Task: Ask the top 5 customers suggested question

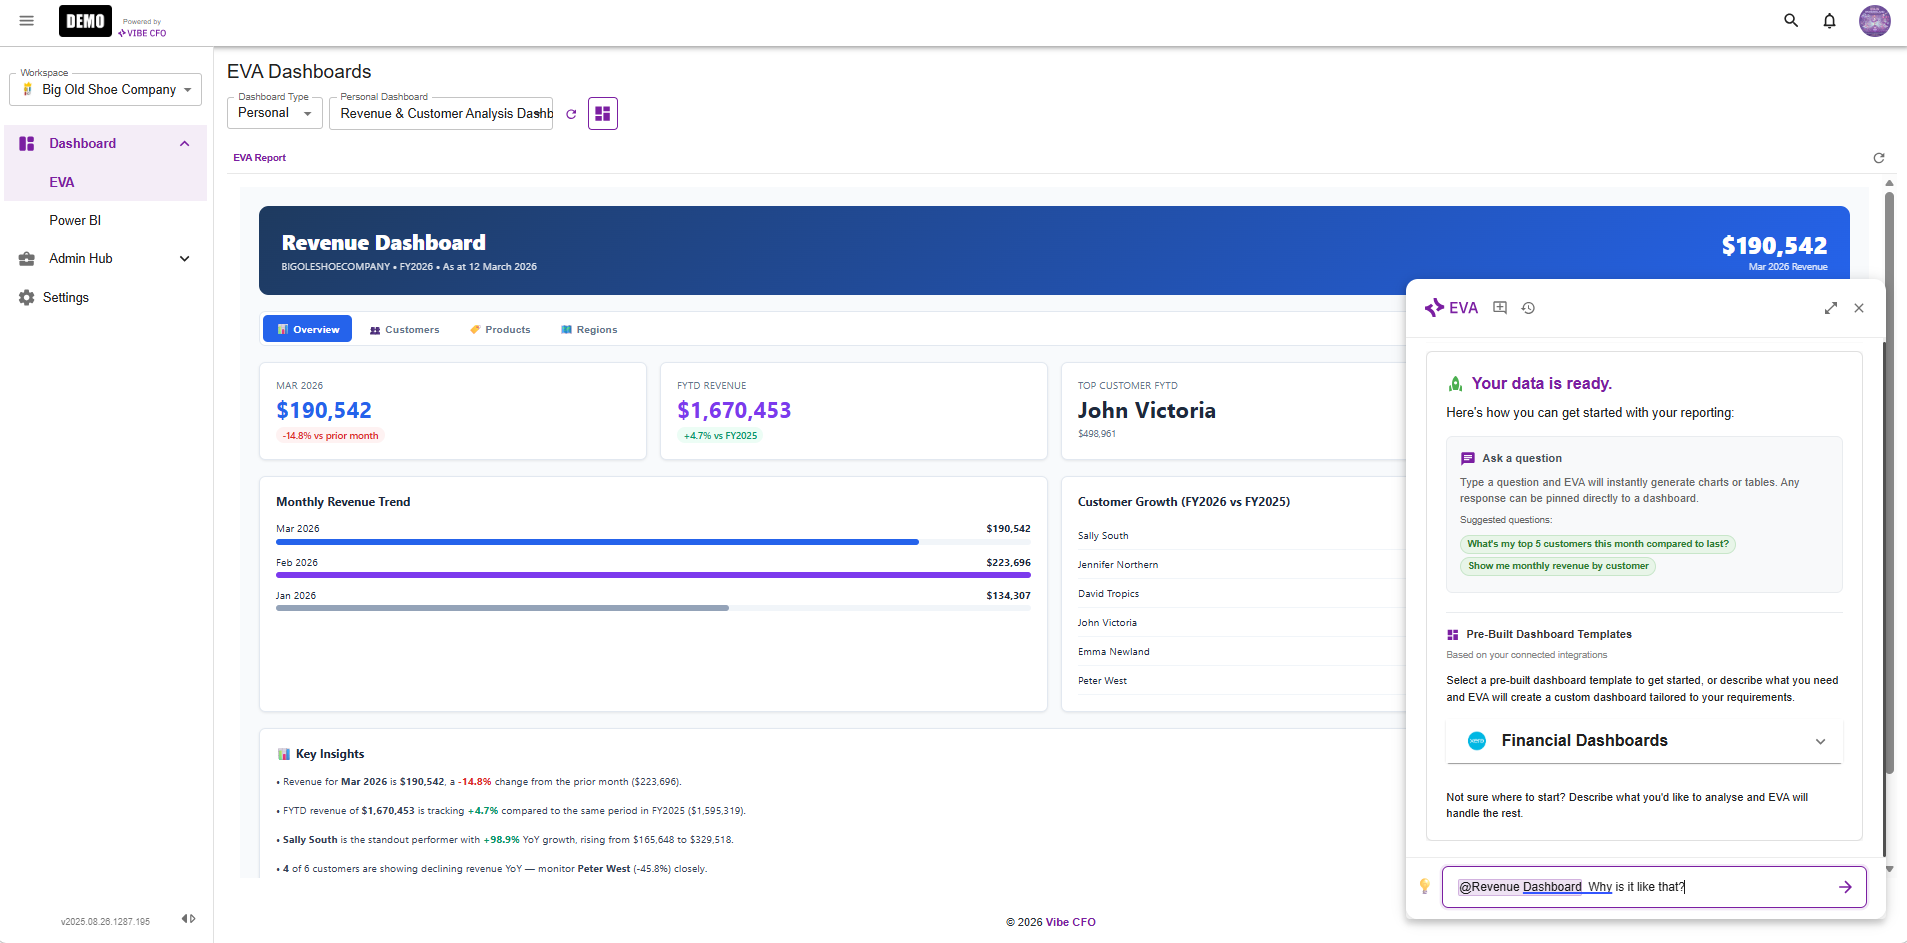Action: point(1597,544)
